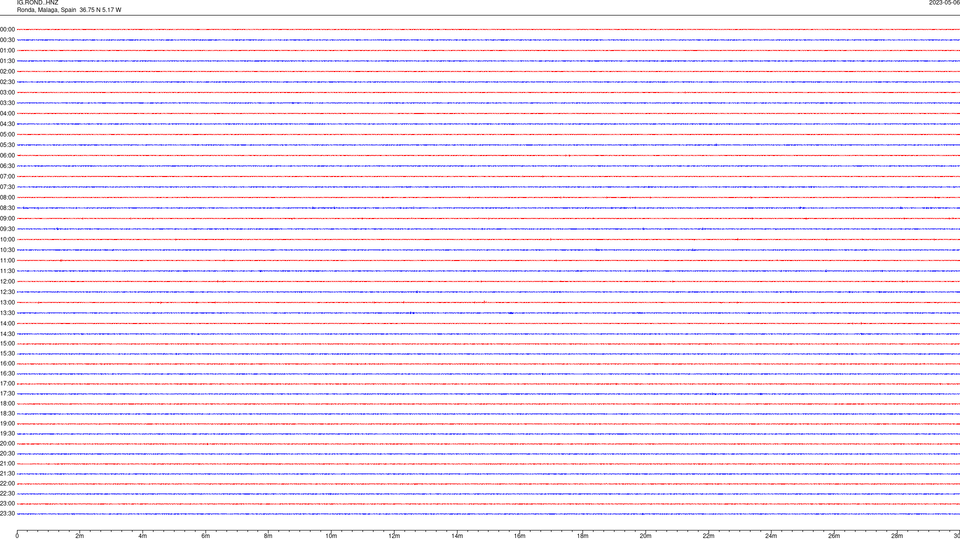
Task: Pick the 21:00 time label
Action: (7, 463)
